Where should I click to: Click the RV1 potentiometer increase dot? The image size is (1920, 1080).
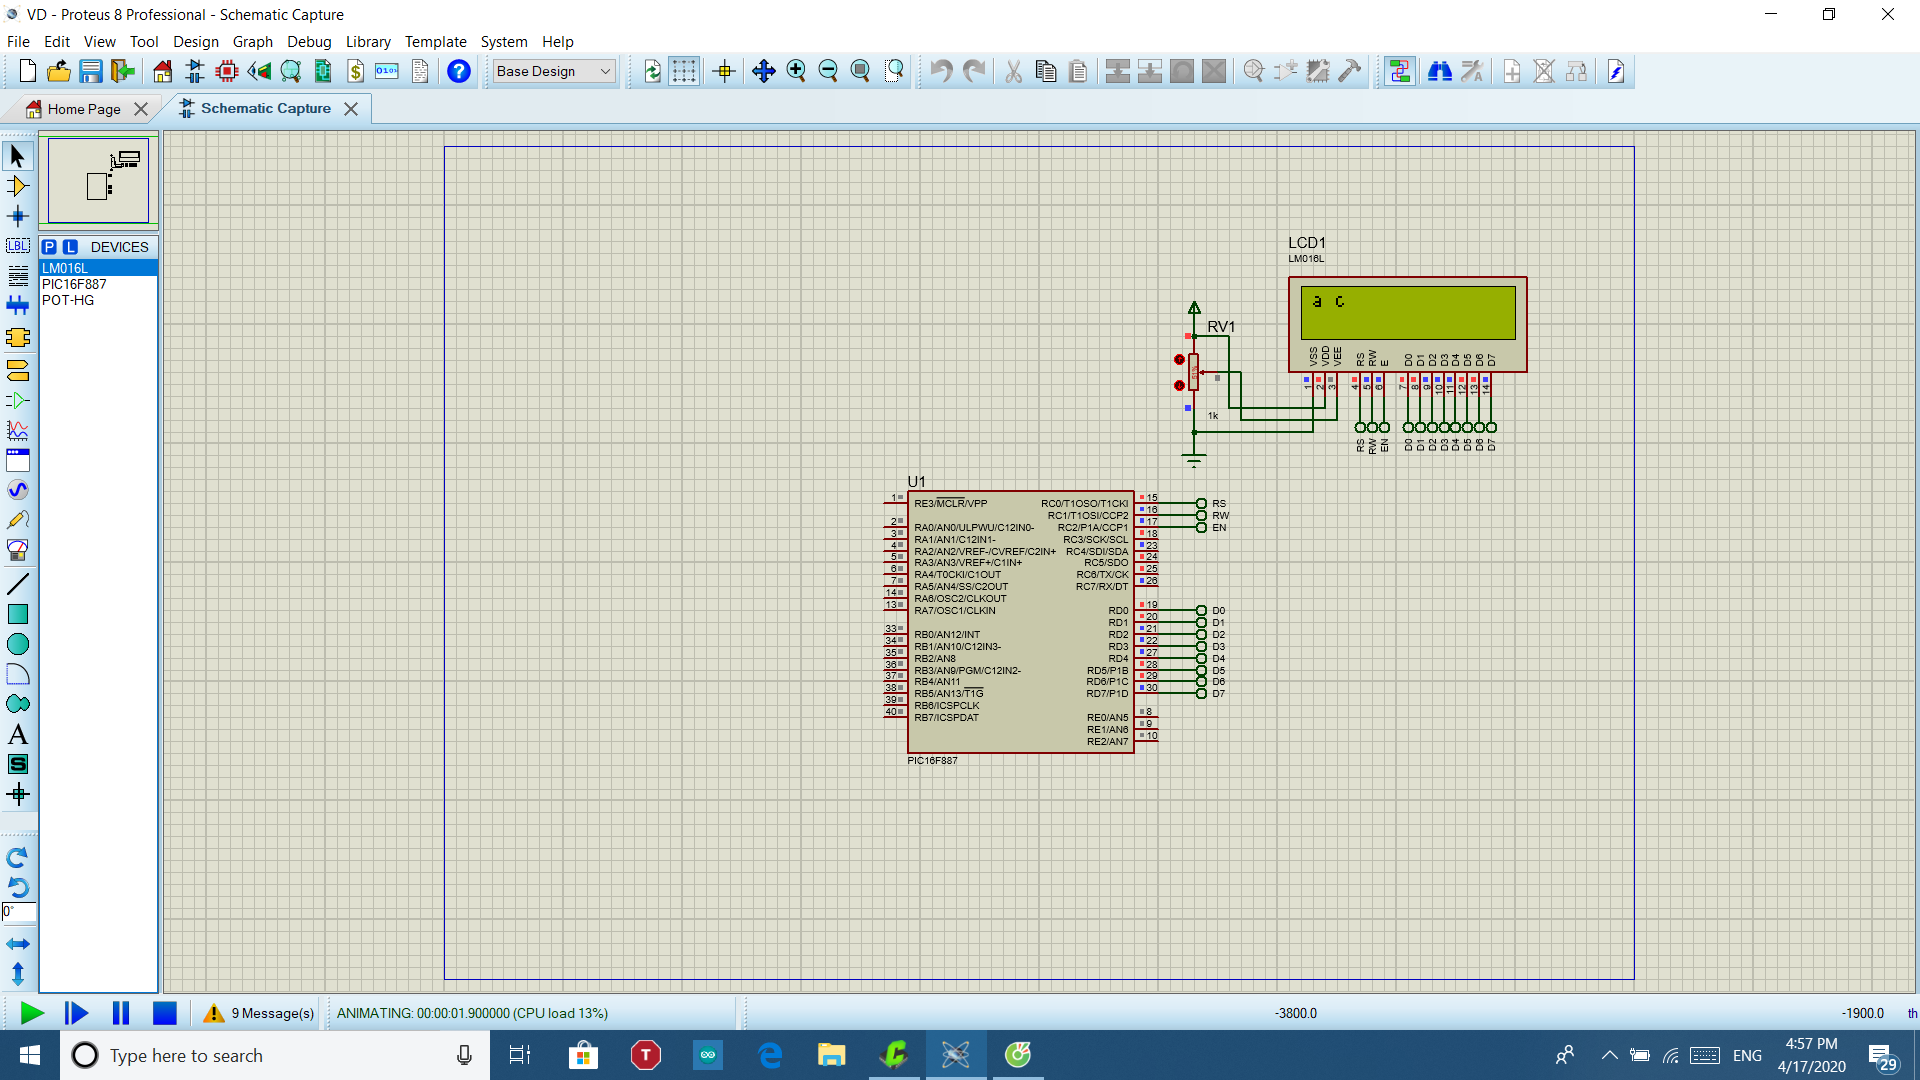point(1179,359)
